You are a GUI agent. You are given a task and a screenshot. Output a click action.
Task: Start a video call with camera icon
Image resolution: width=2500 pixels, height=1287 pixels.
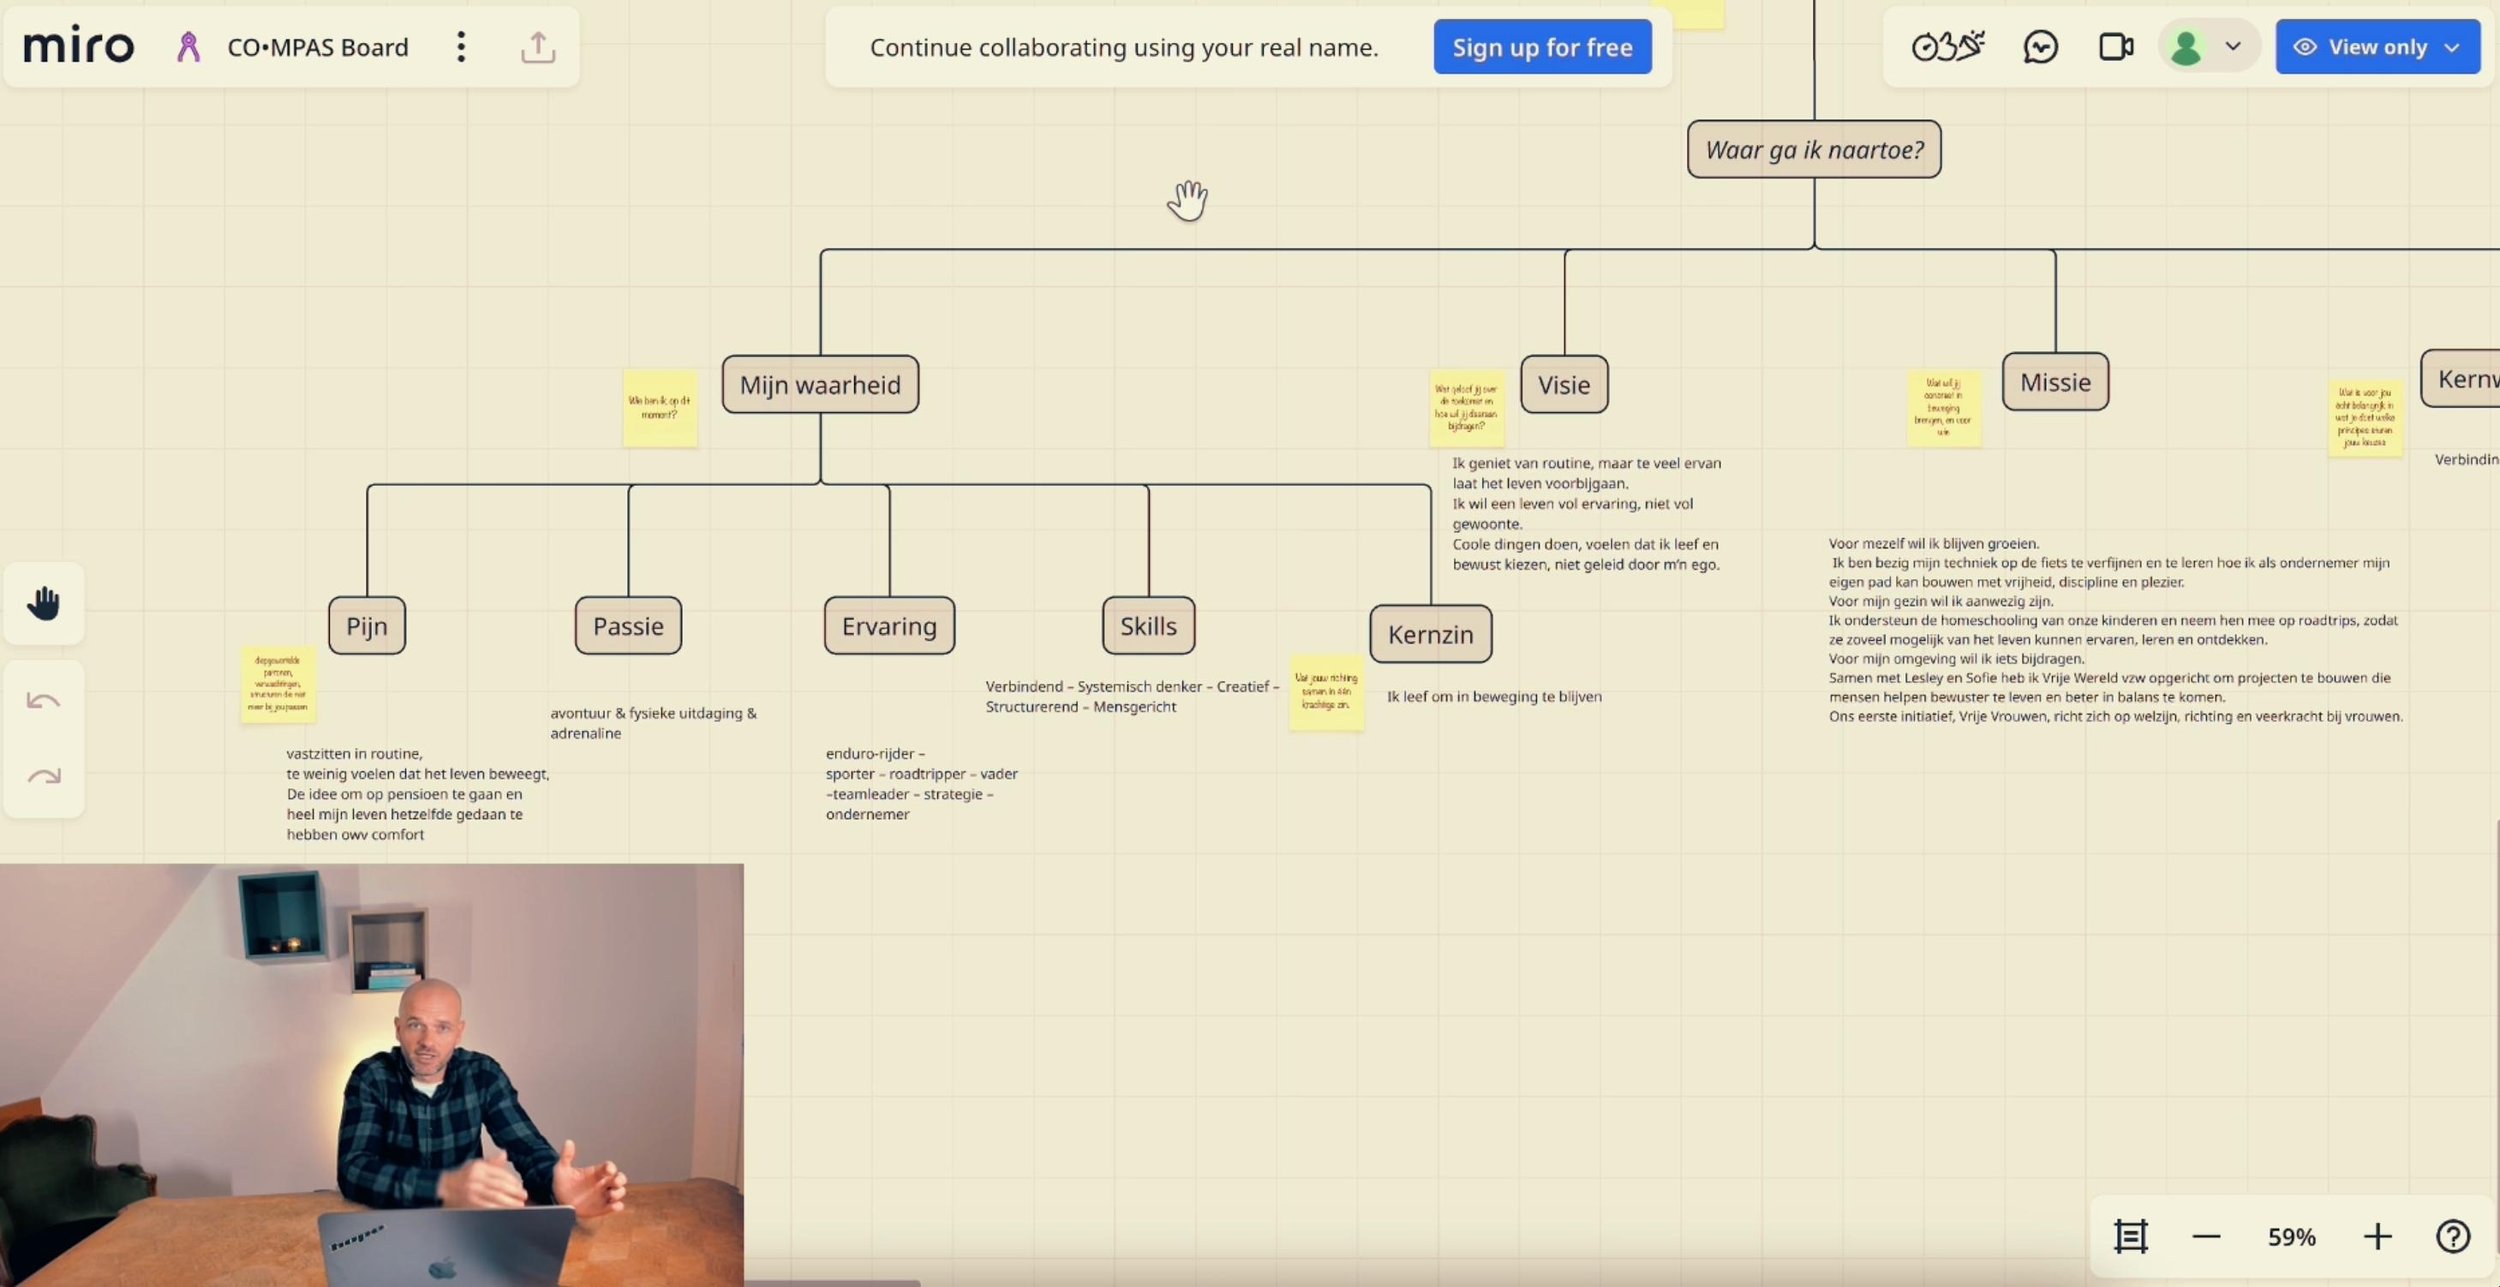click(2115, 47)
